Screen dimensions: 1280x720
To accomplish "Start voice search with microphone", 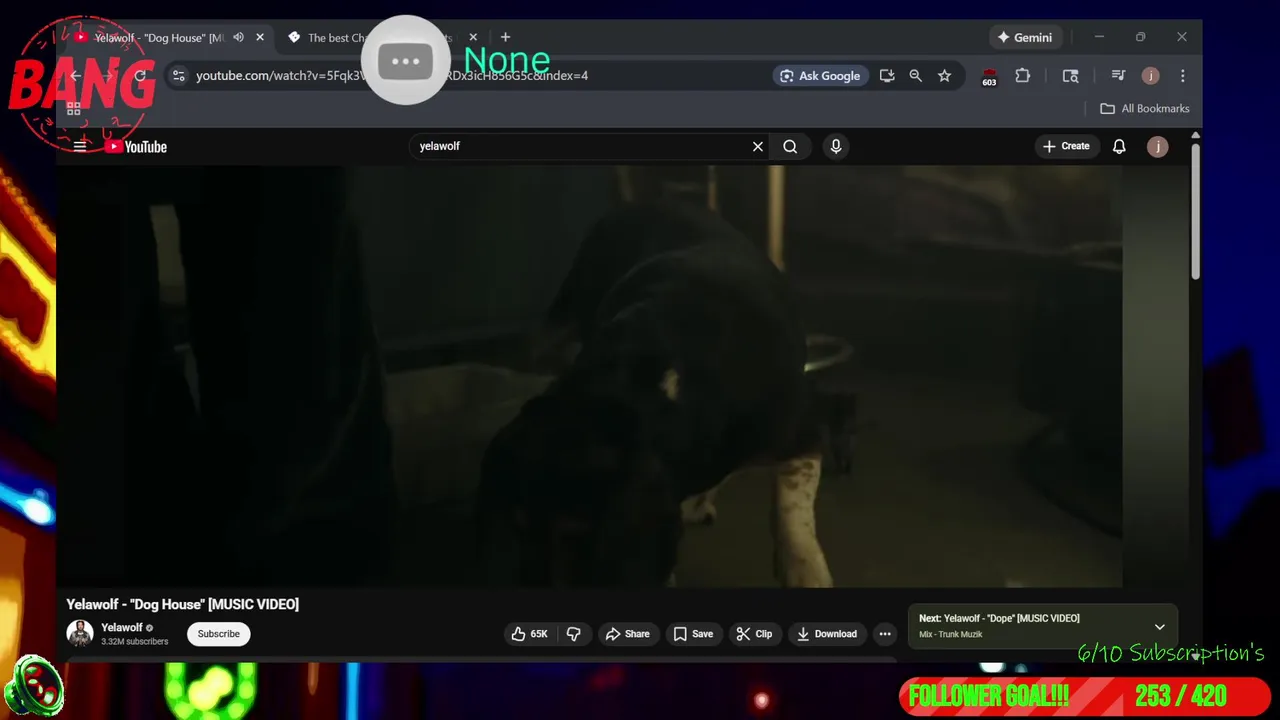I will tap(836, 147).
